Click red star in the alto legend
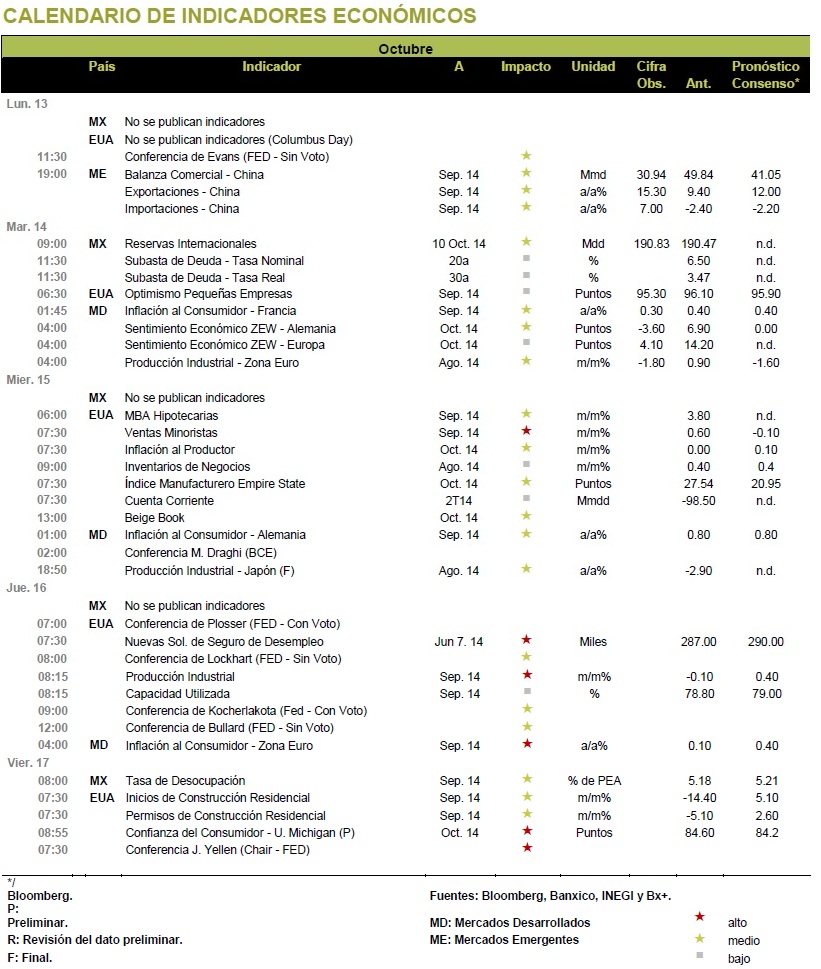The width and height of the screenshot is (821, 969). pyautogui.click(x=699, y=917)
